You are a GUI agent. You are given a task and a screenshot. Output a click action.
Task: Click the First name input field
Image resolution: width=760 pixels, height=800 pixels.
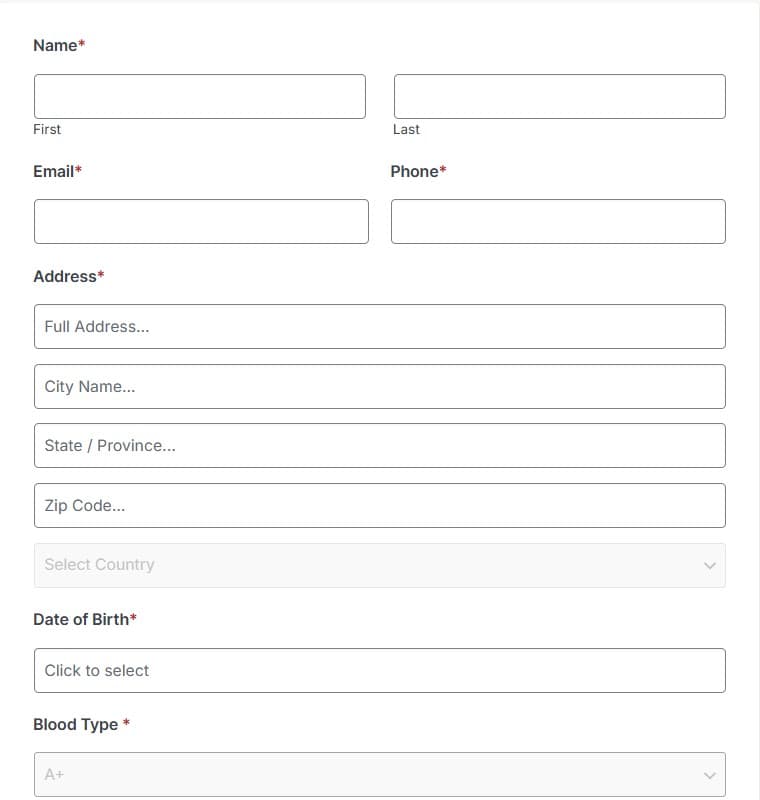(199, 96)
